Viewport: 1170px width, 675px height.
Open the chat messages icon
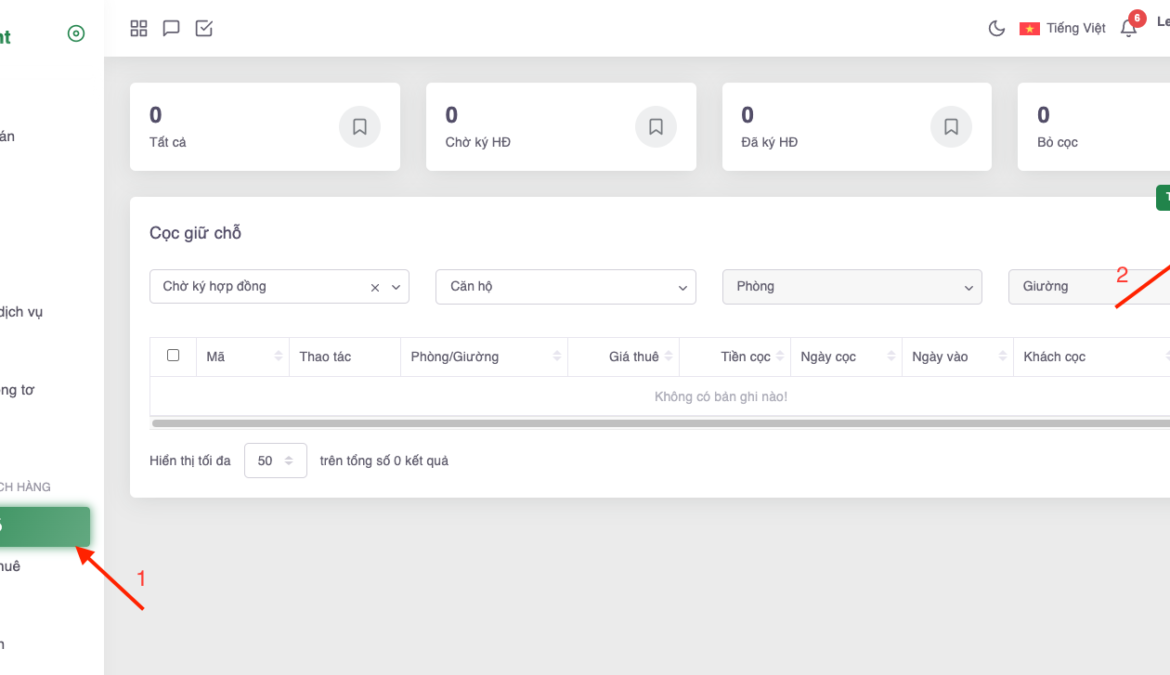coord(171,28)
